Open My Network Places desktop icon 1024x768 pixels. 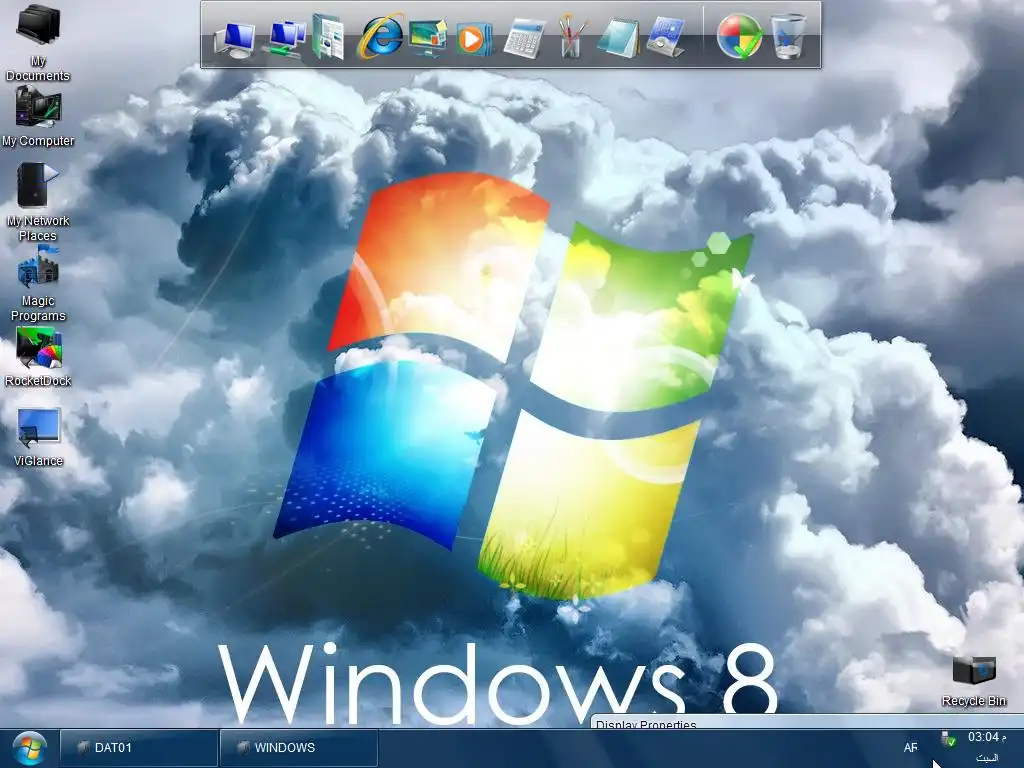[38, 202]
